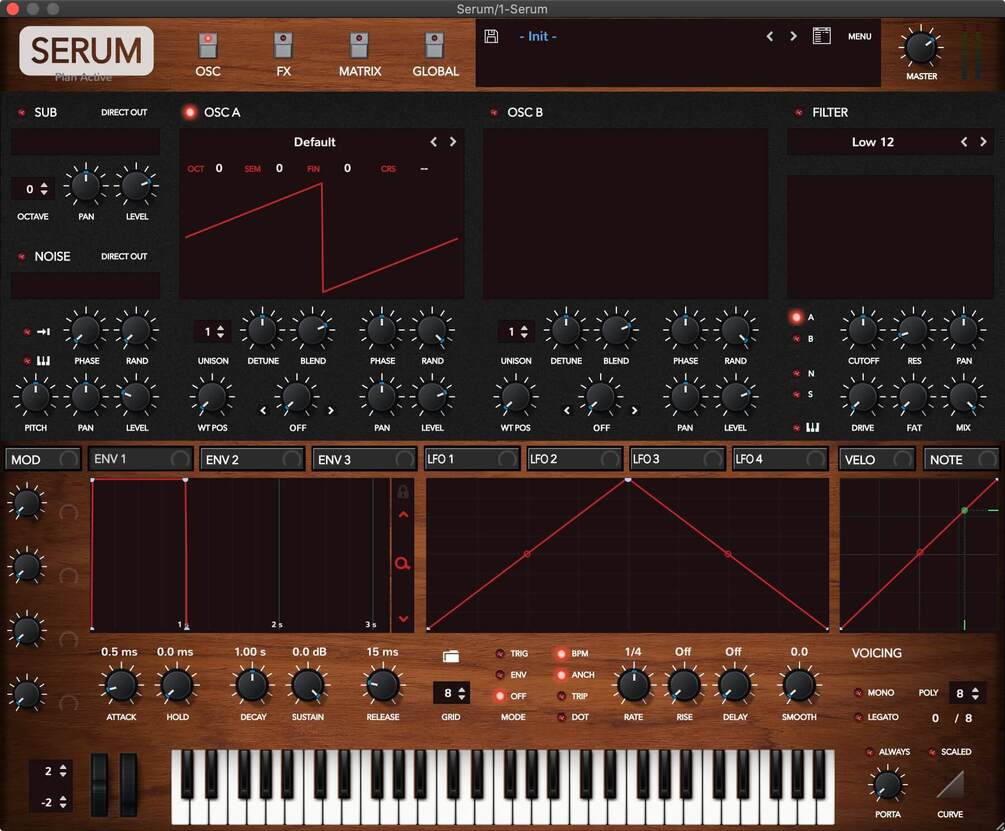Enable LEGATO mode

pyautogui.click(x=858, y=717)
